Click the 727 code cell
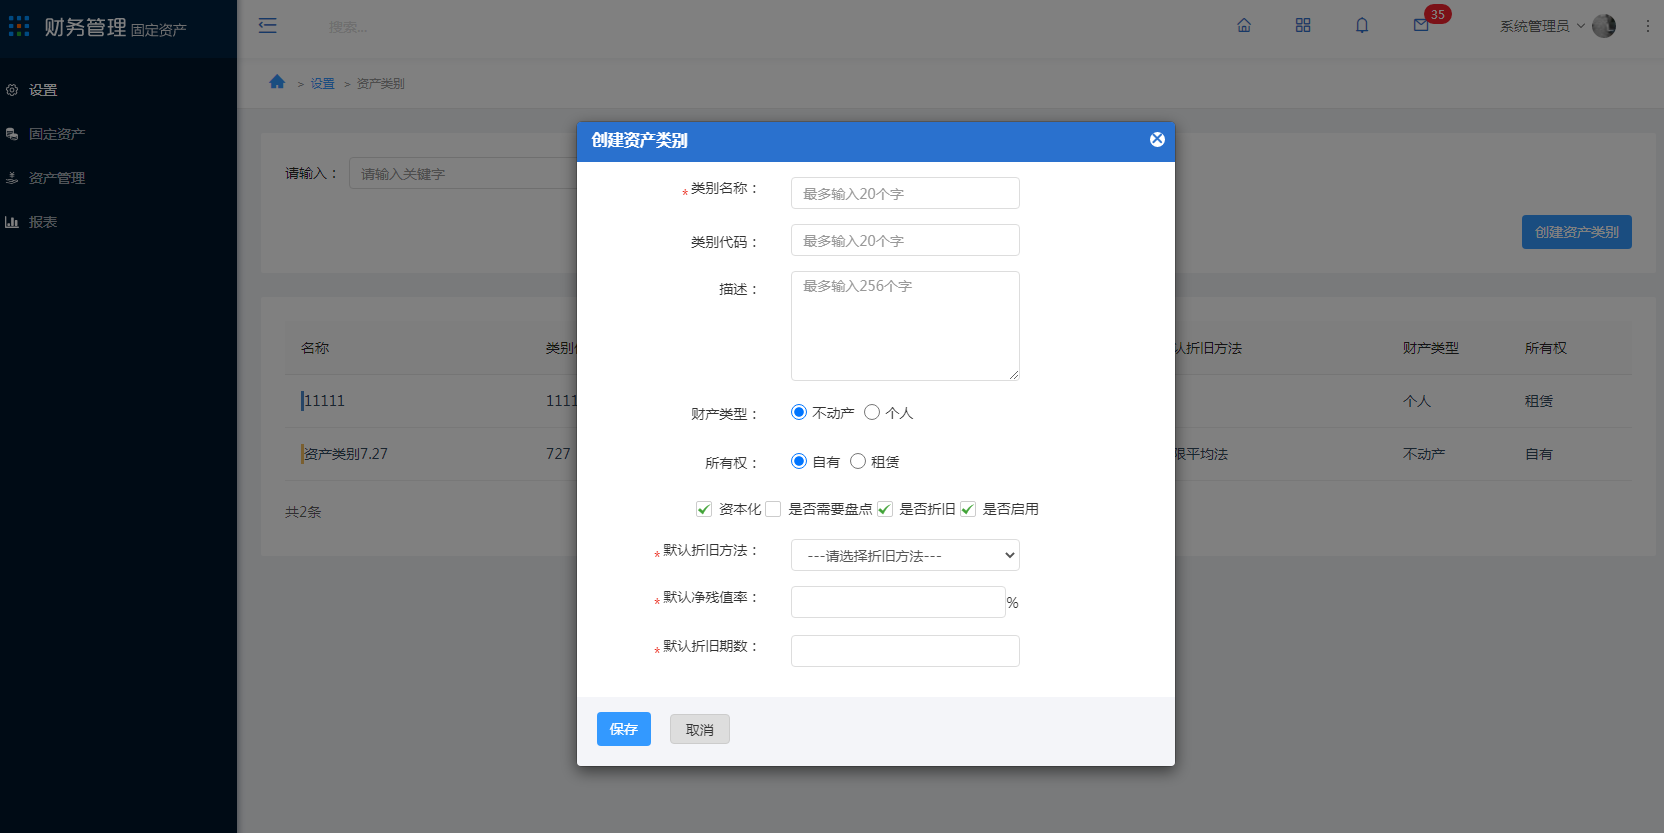 click(x=558, y=454)
